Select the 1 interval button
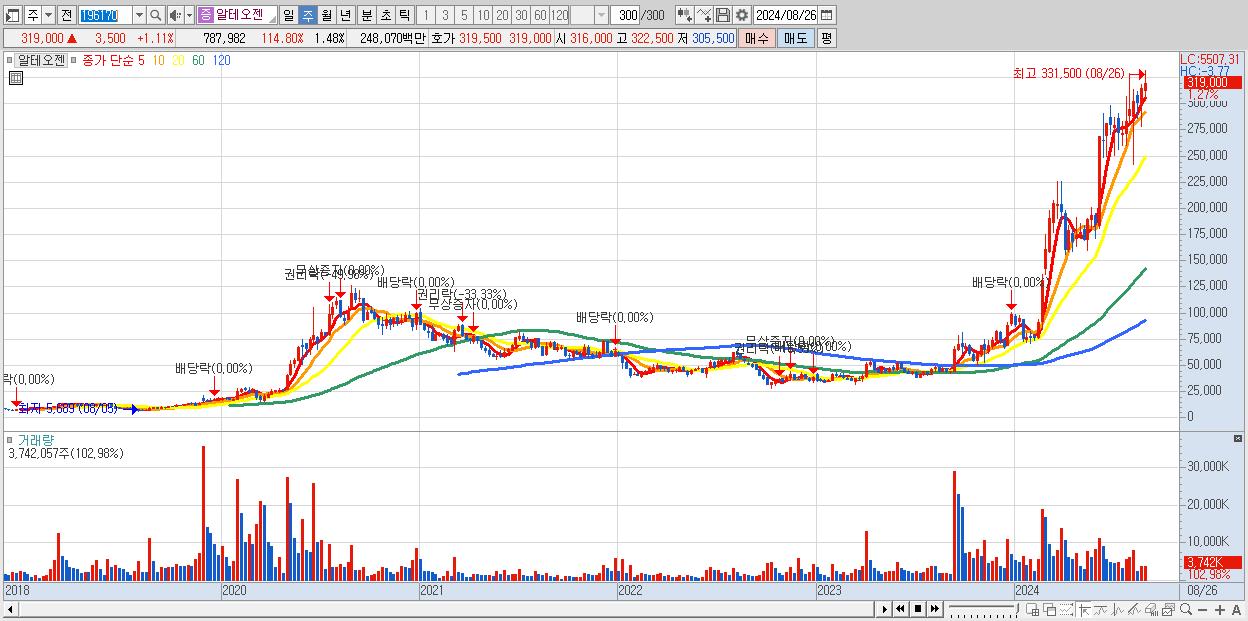Image resolution: width=1248 pixels, height=621 pixels. (x=426, y=15)
